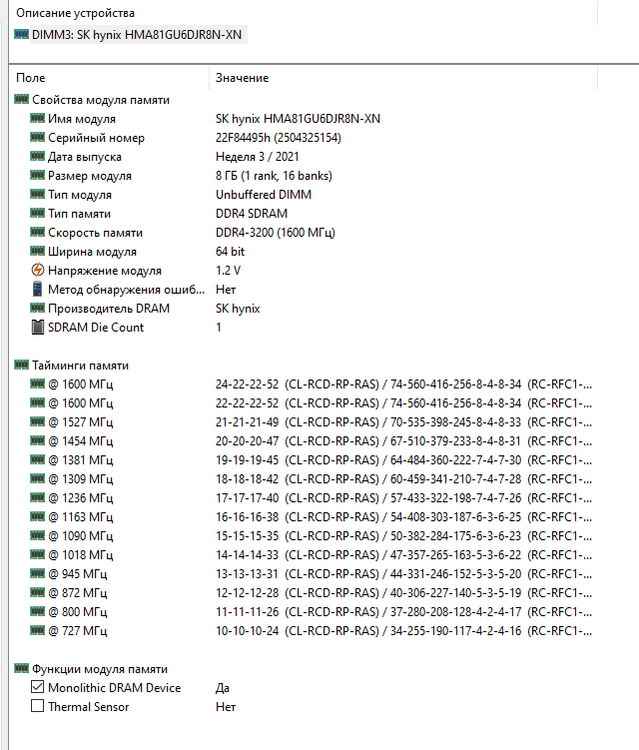Select the Имя модуля field label

click(82, 119)
